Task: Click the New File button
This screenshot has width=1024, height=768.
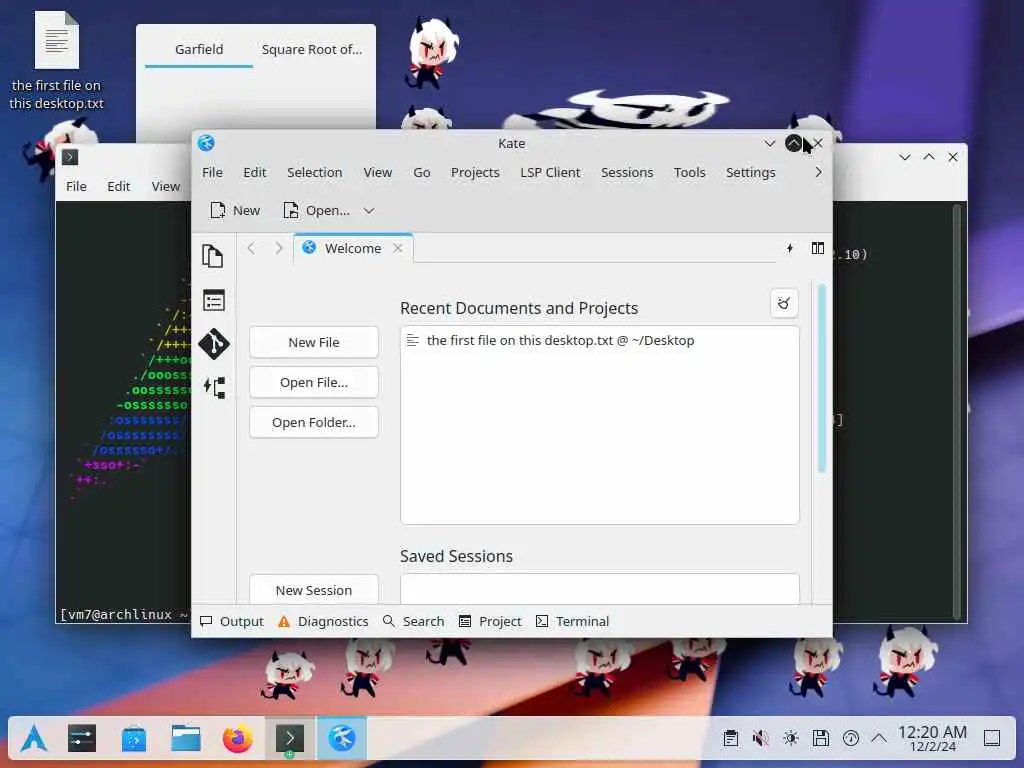Action: 313,342
